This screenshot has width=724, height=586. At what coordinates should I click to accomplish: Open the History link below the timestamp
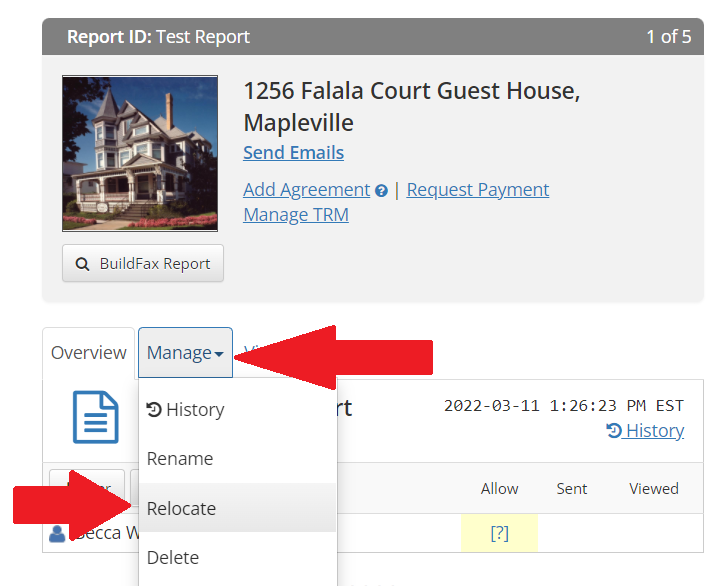(645, 431)
